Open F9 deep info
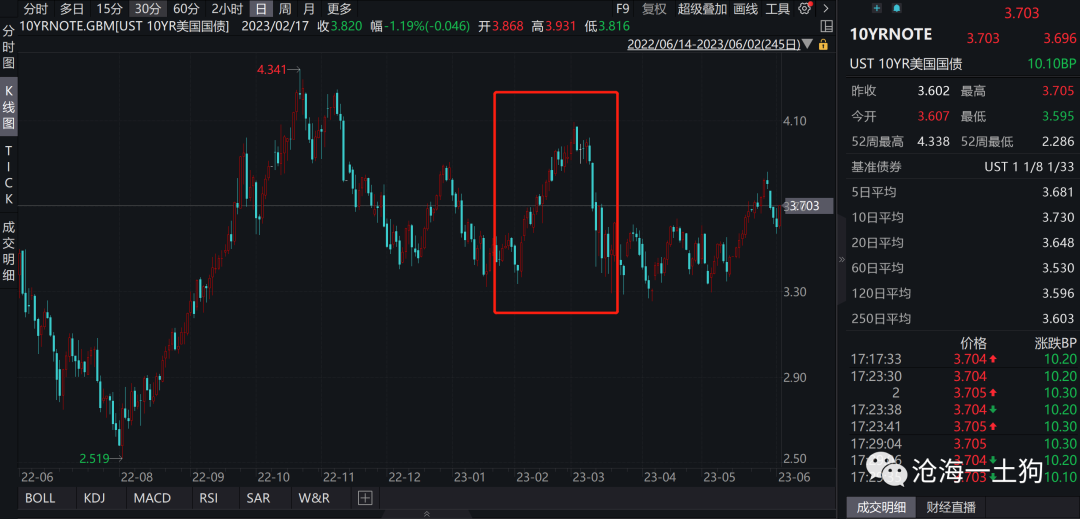Viewport: 1080px width, 519px height. coord(623,9)
